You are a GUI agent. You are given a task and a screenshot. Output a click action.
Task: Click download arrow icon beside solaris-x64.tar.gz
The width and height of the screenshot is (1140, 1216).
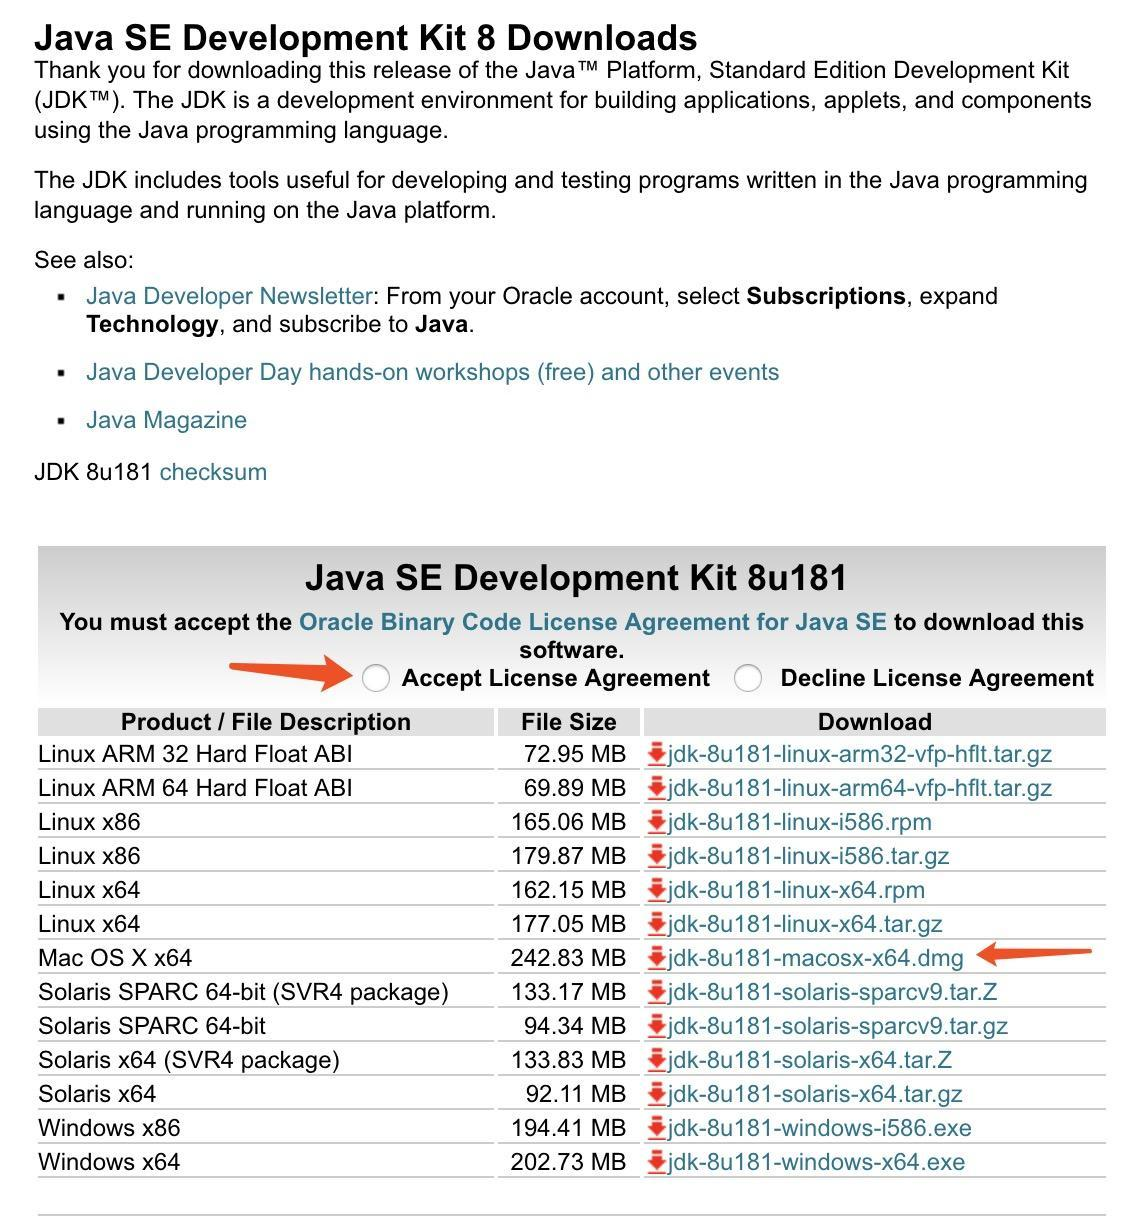[657, 1094]
